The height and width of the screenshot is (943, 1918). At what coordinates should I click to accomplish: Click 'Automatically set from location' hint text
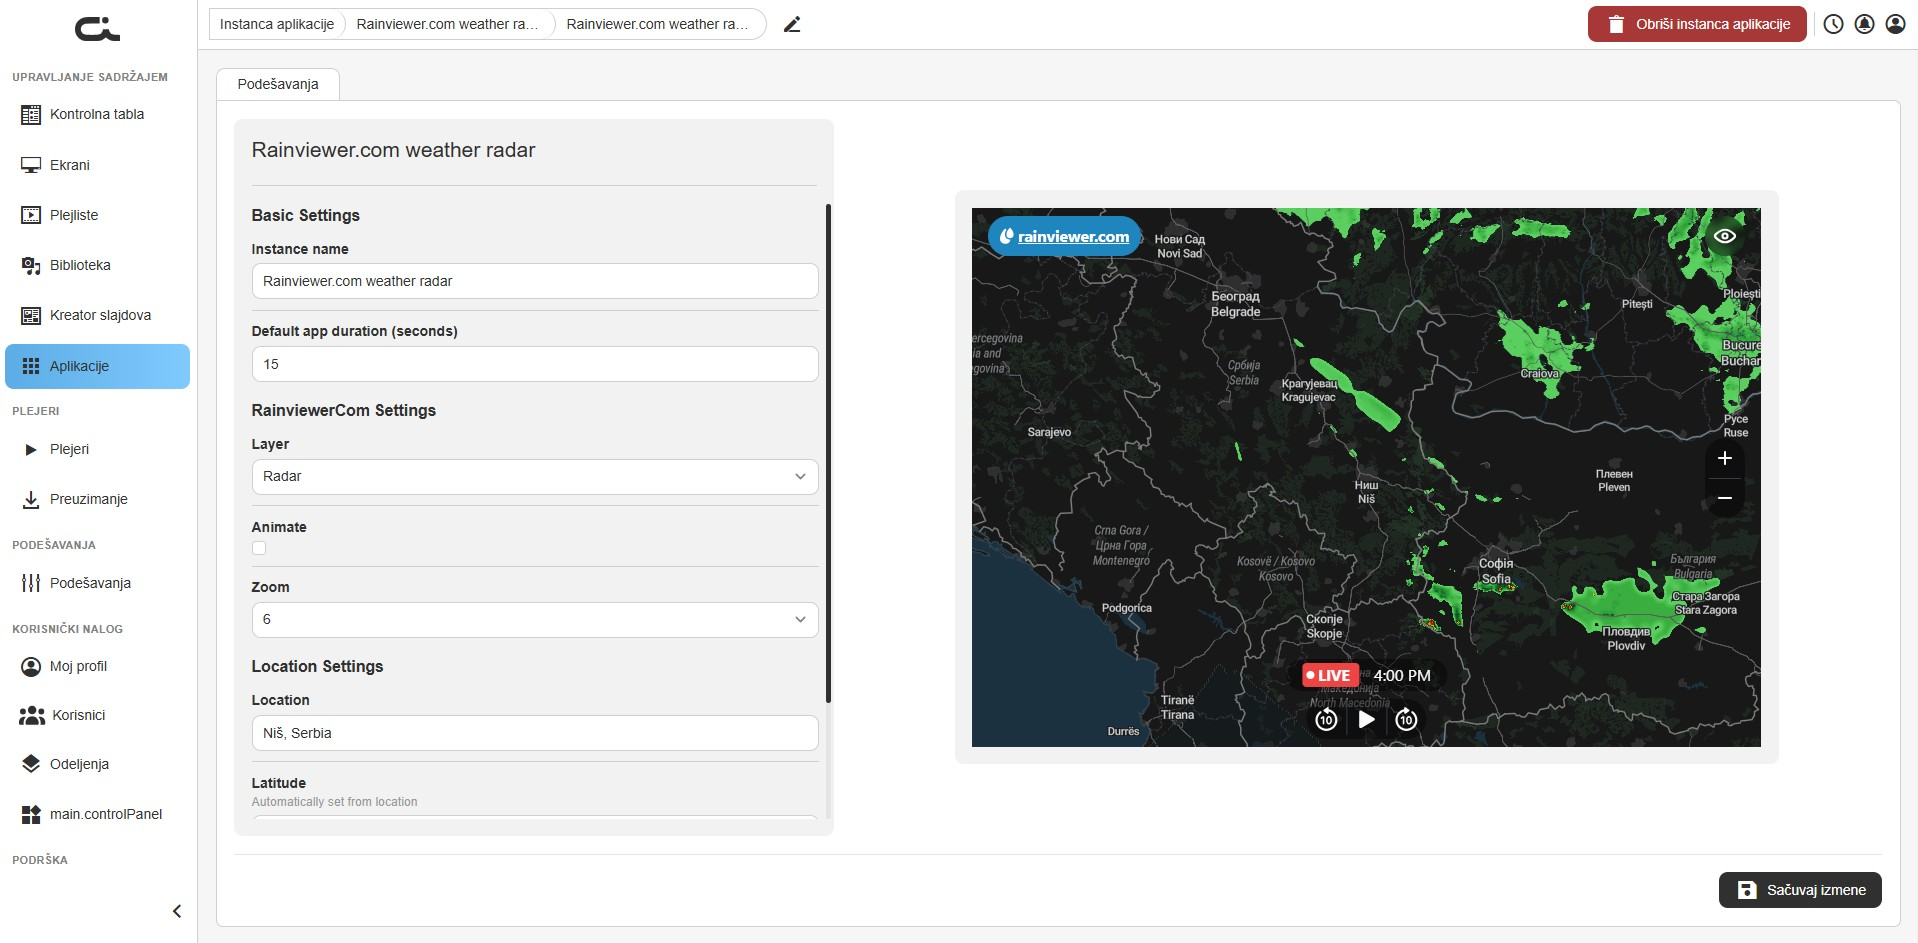(334, 802)
